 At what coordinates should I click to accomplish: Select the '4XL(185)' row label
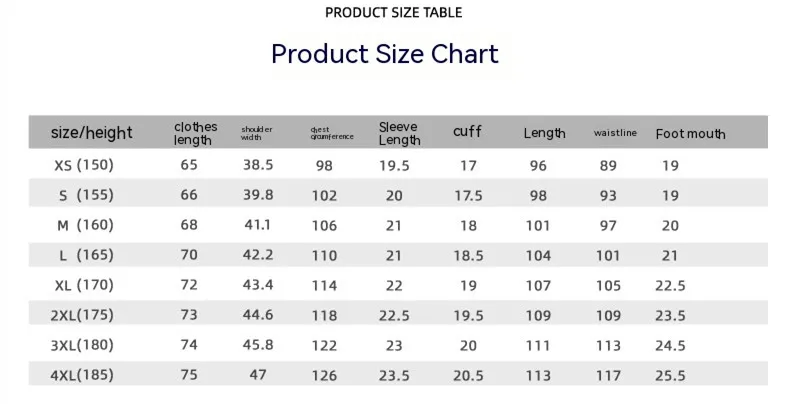[82, 375]
